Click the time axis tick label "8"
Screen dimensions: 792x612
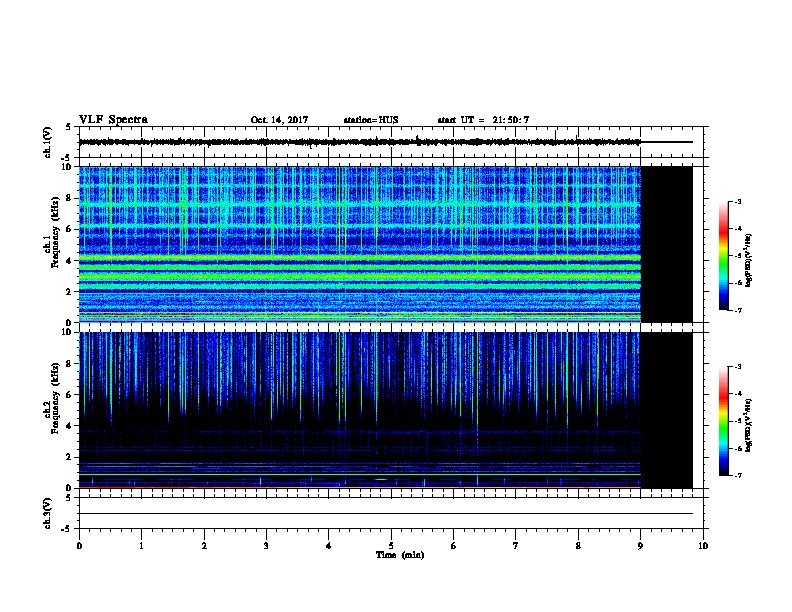[578, 546]
